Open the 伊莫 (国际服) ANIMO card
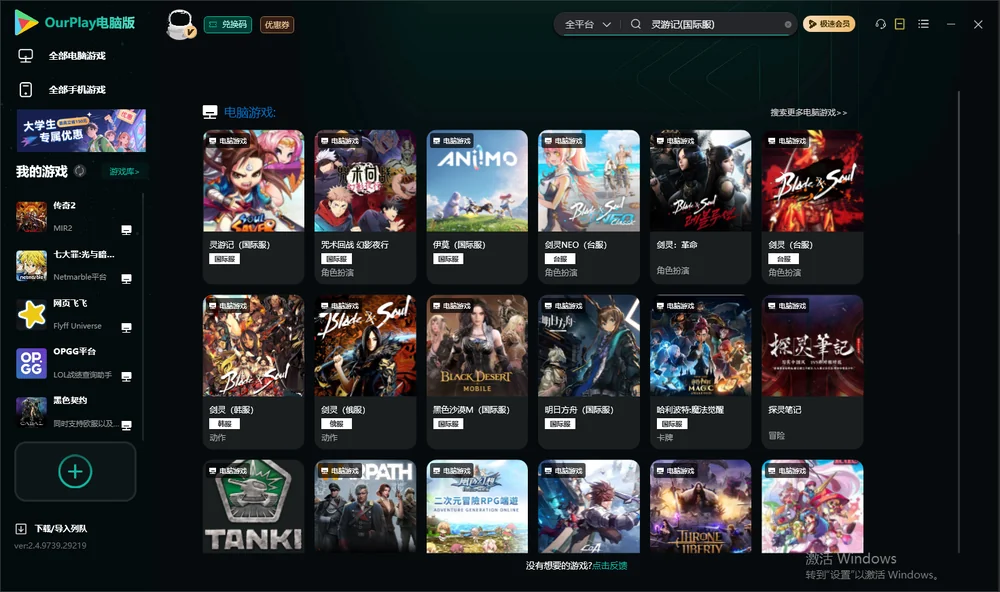The image size is (1000, 592). tap(477, 207)
